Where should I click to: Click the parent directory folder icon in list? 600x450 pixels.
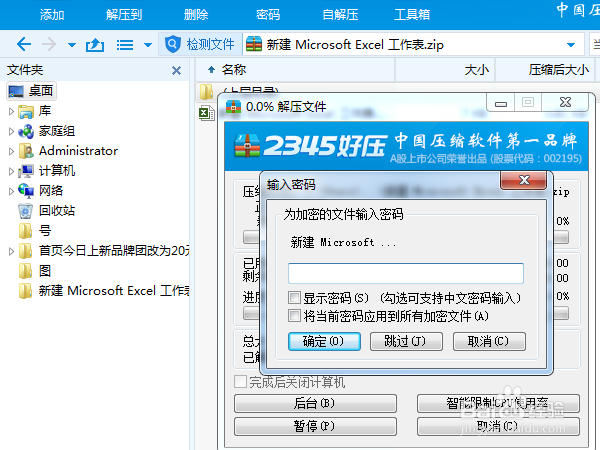pyautogui.click(x=206, y=92)
